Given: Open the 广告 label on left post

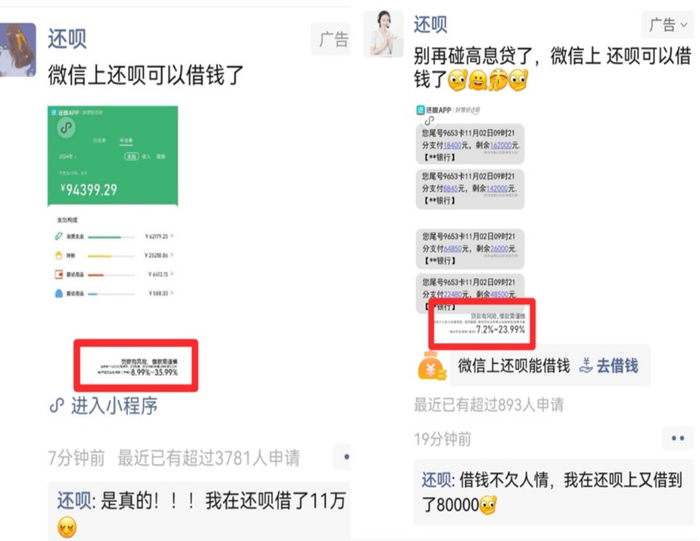Looking at the screenshot, I should [x=331, y=39].
